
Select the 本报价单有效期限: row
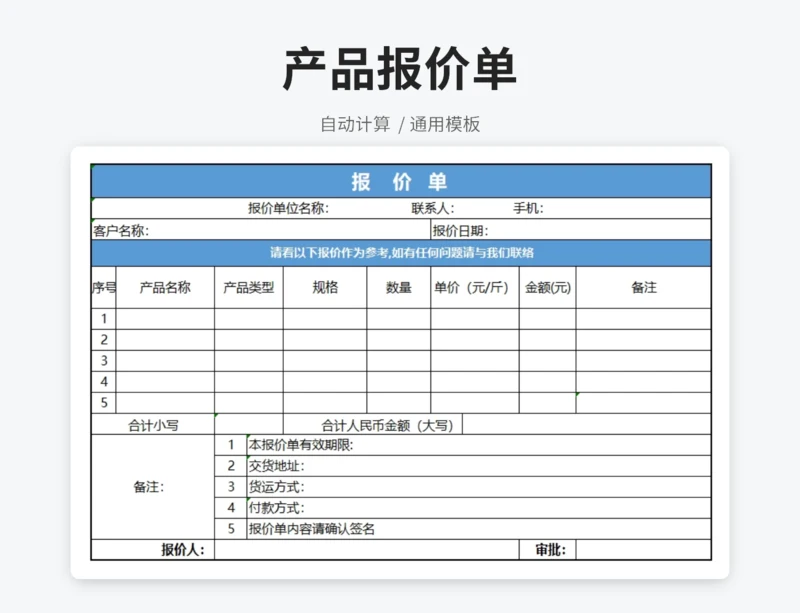479,445
